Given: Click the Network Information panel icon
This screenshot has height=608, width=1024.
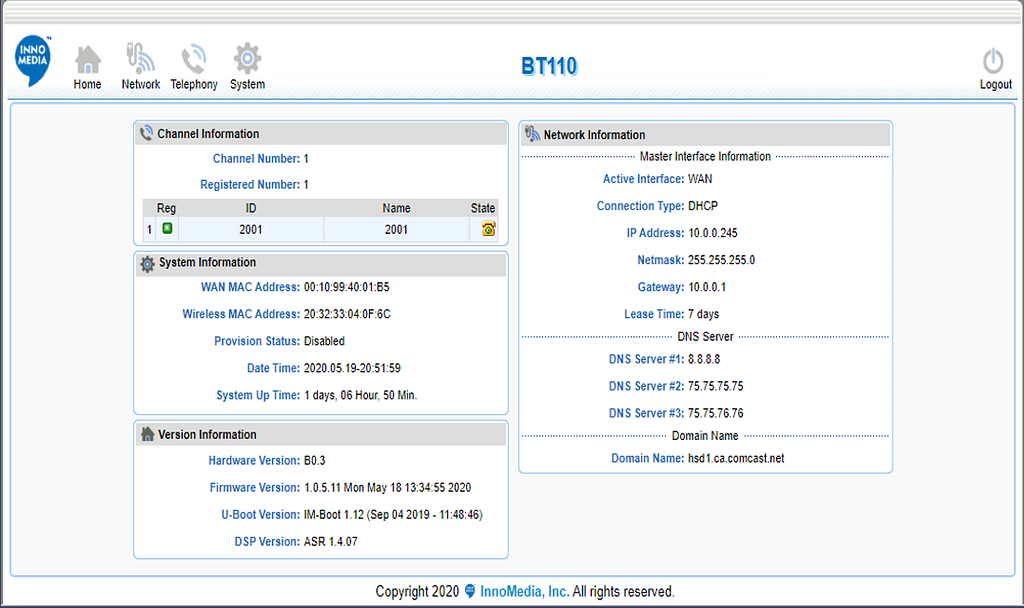Looking at the screenshot, I should coord(532,134).
